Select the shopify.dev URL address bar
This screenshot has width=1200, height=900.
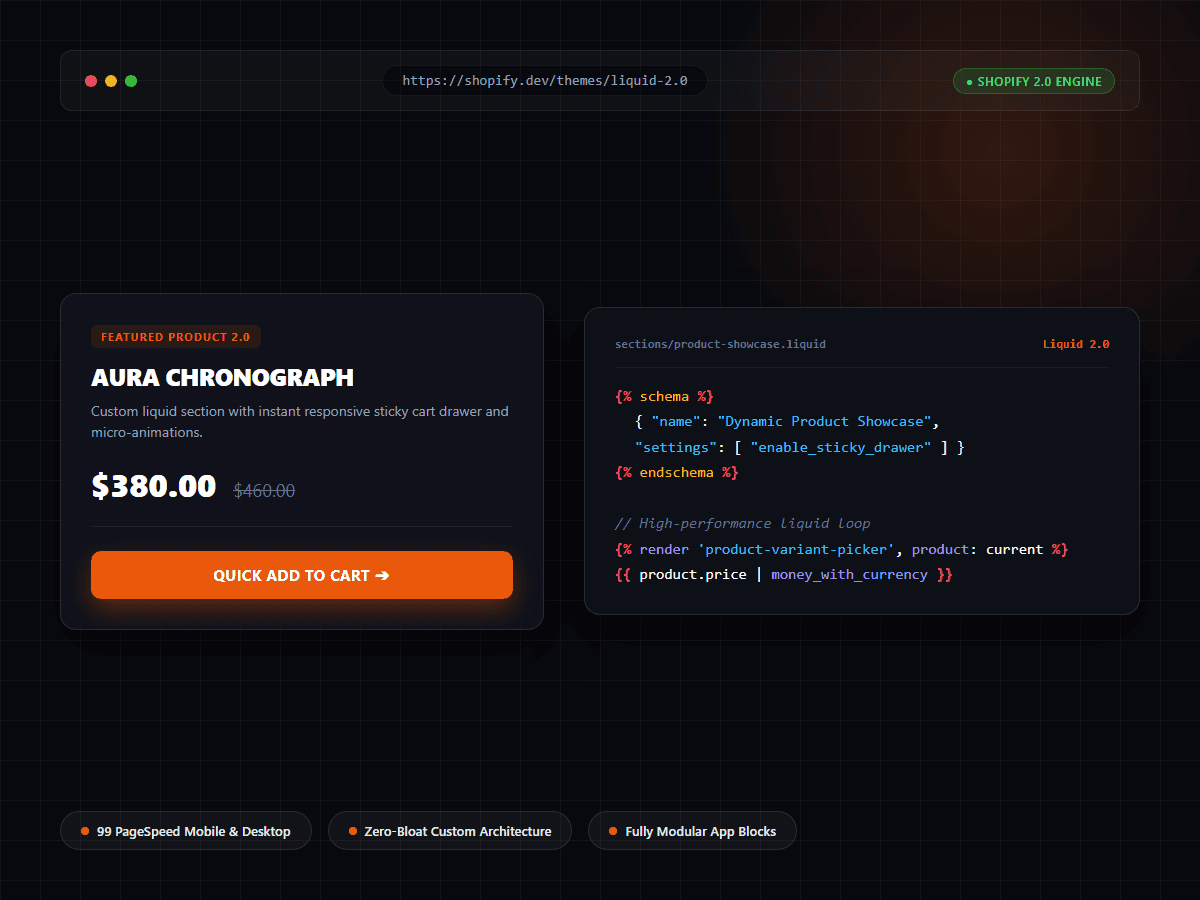[x=545, y=81]
